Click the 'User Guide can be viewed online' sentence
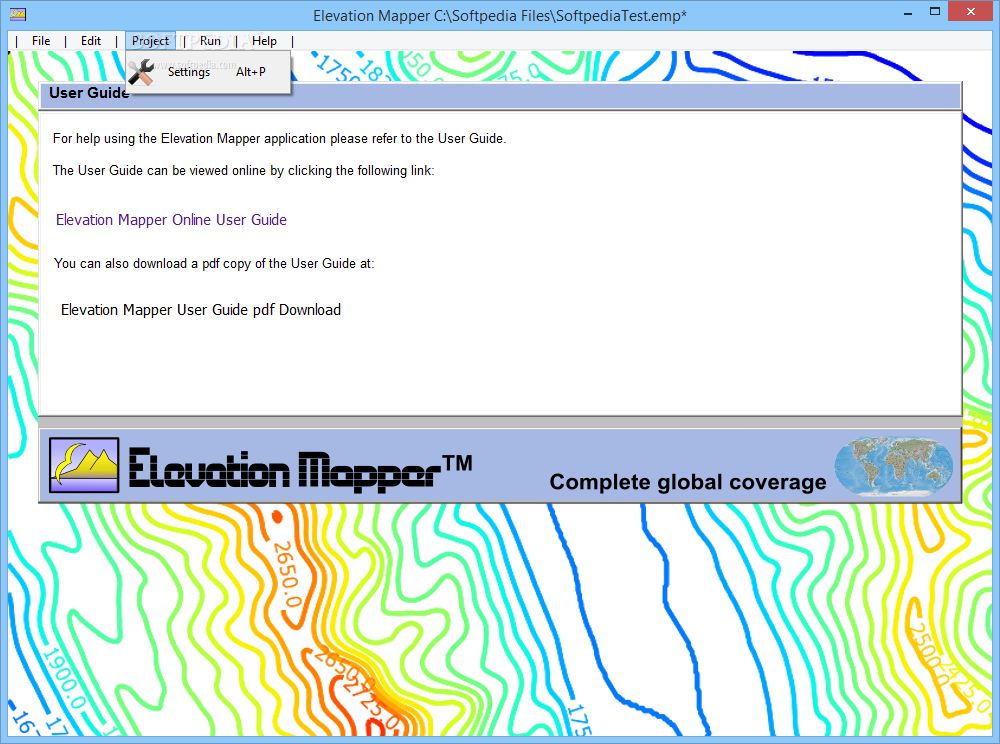 click(x=244, y=170)
